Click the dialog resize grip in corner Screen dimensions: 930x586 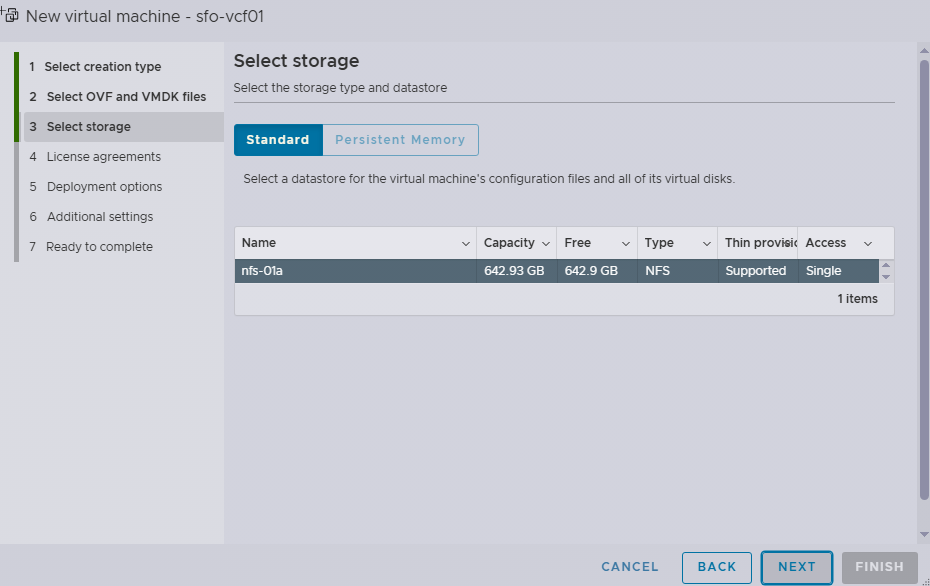(x=922, y=578)
